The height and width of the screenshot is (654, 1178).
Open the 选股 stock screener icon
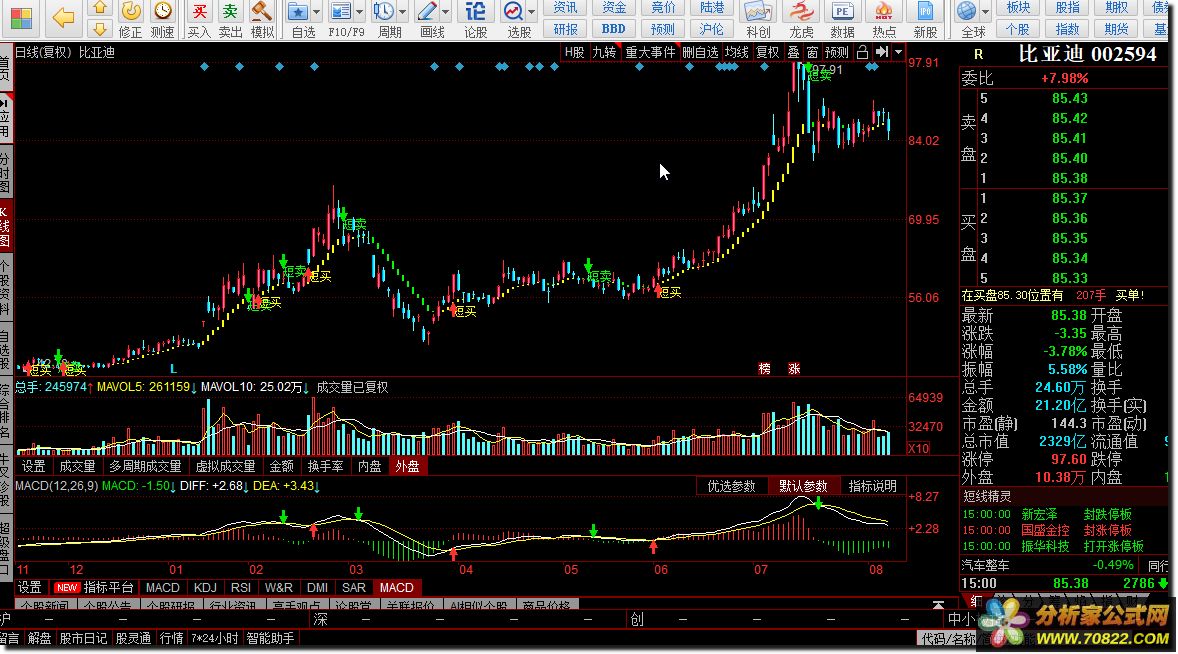click(x=513, y=11)
